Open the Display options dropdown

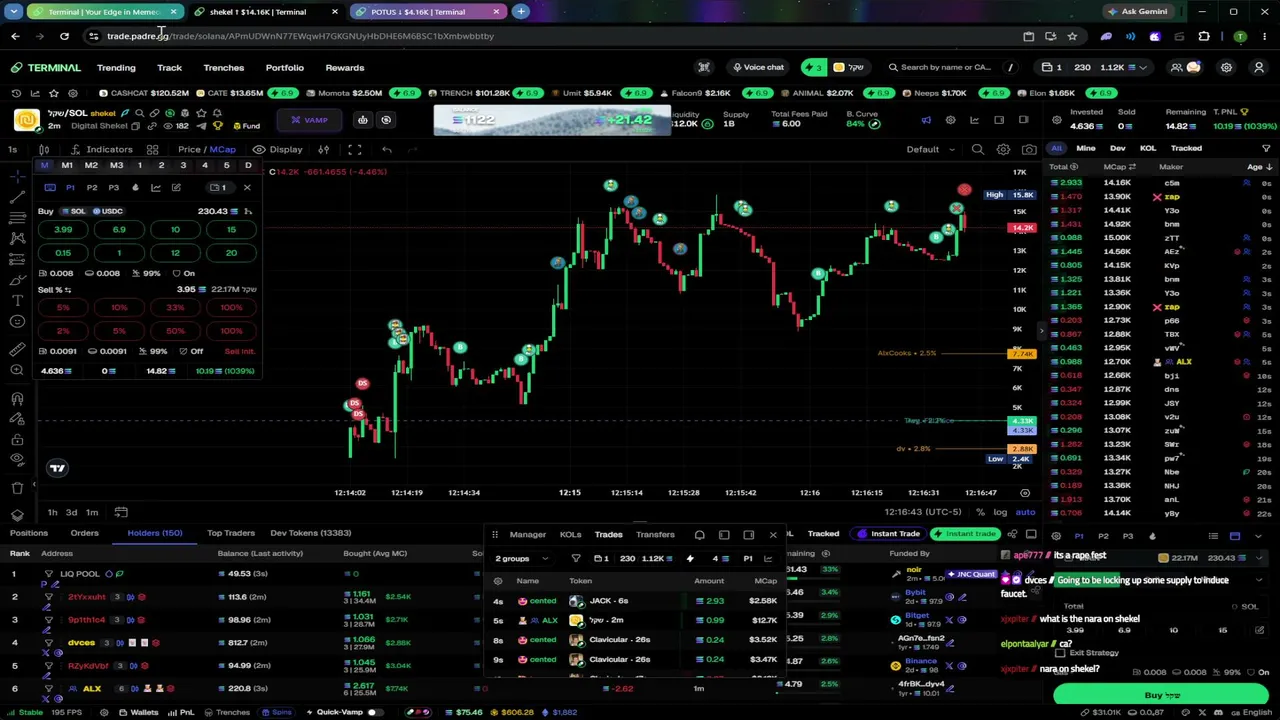click(x=278, y=149)
